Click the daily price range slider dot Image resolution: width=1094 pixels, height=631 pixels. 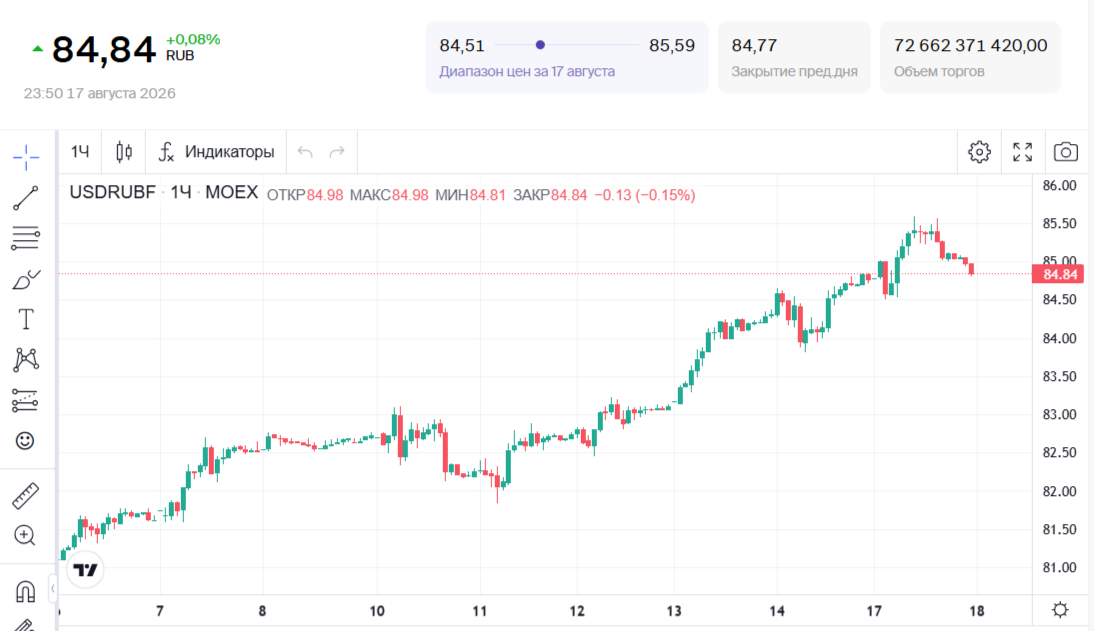click(540, 45)
